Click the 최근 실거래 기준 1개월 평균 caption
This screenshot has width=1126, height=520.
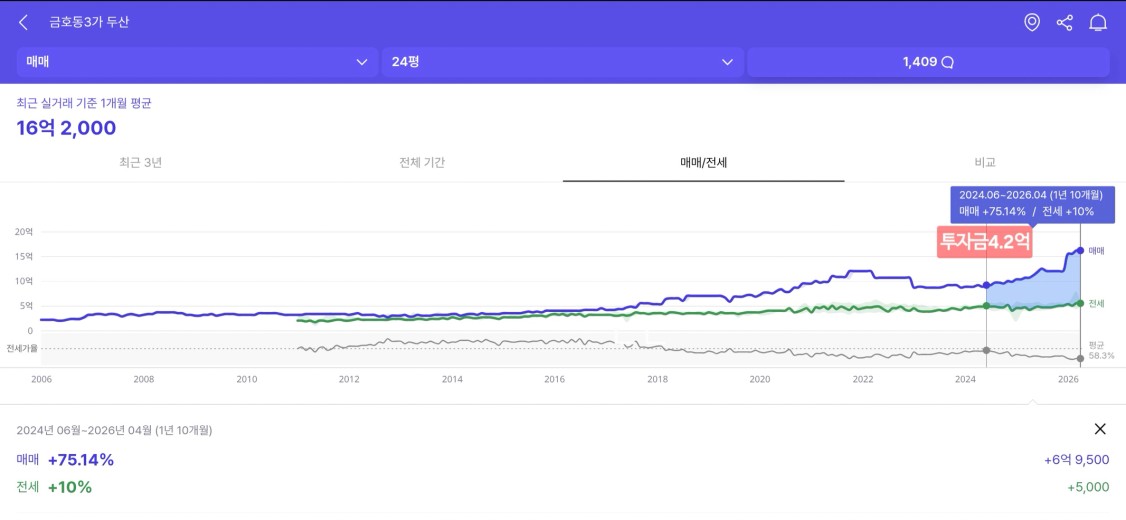[84, 103]
